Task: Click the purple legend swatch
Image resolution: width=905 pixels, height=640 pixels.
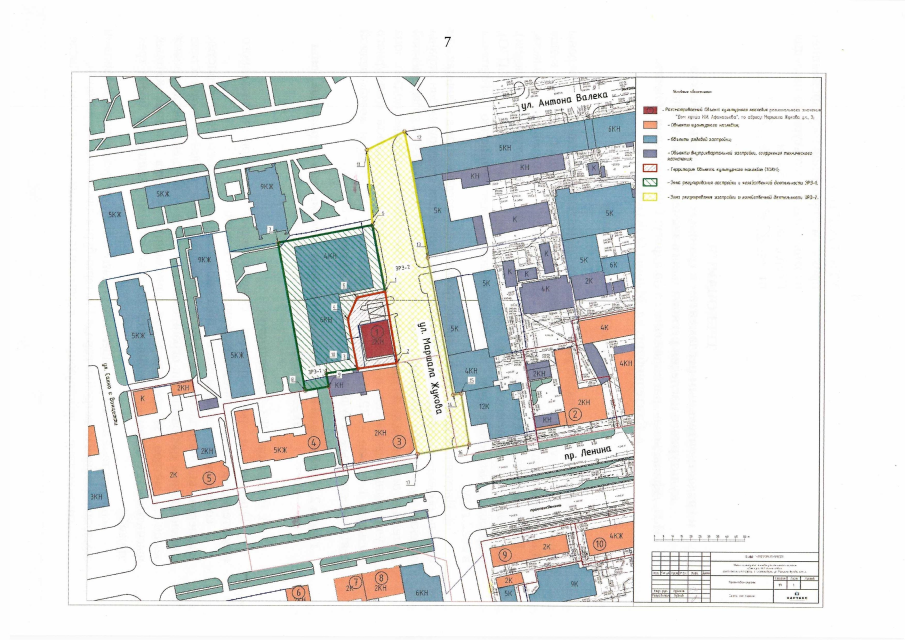Action: coord(650,155)
